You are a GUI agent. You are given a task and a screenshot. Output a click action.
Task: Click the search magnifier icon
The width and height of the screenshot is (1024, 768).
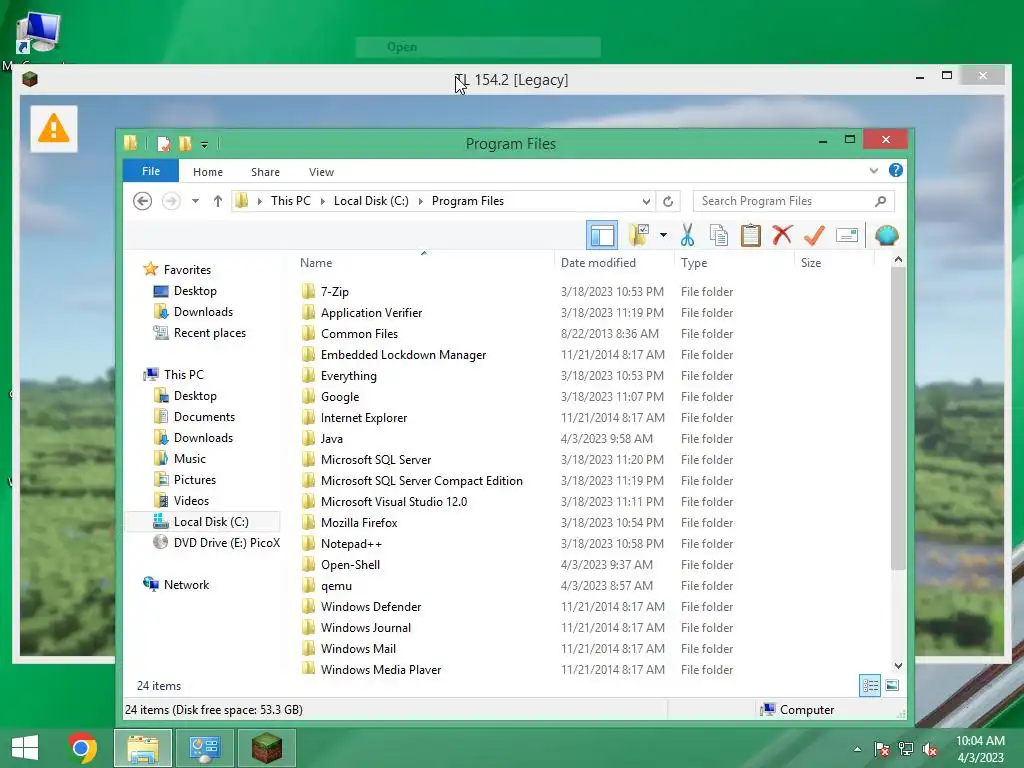click(x=880, y=201)
